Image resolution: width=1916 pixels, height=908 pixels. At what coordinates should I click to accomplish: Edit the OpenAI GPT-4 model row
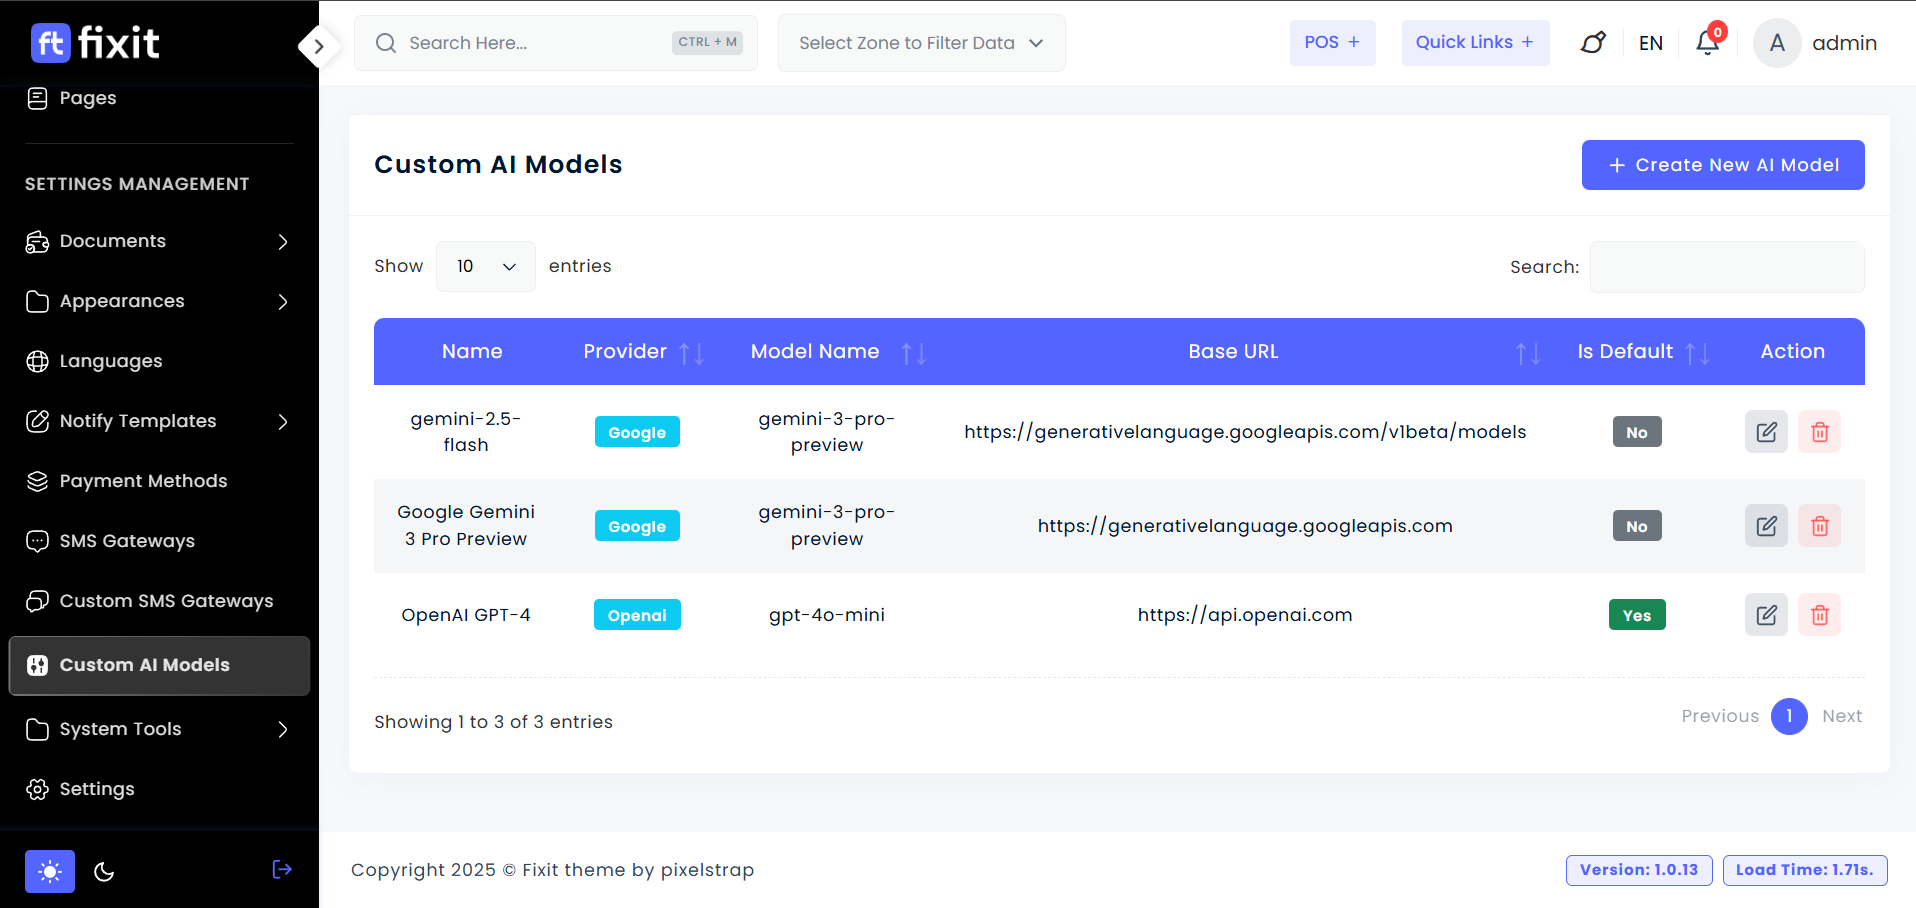coord(1766,615)
